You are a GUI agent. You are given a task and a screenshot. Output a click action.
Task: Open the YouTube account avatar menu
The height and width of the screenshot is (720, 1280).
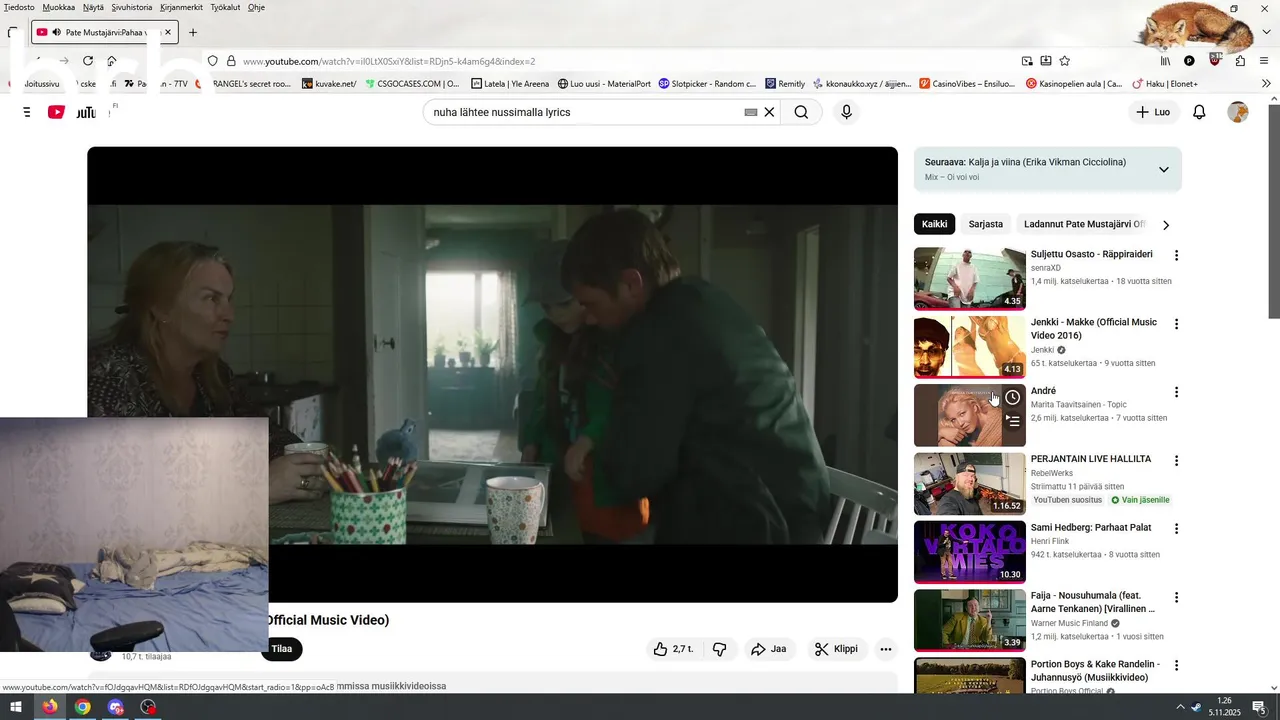1238,112
